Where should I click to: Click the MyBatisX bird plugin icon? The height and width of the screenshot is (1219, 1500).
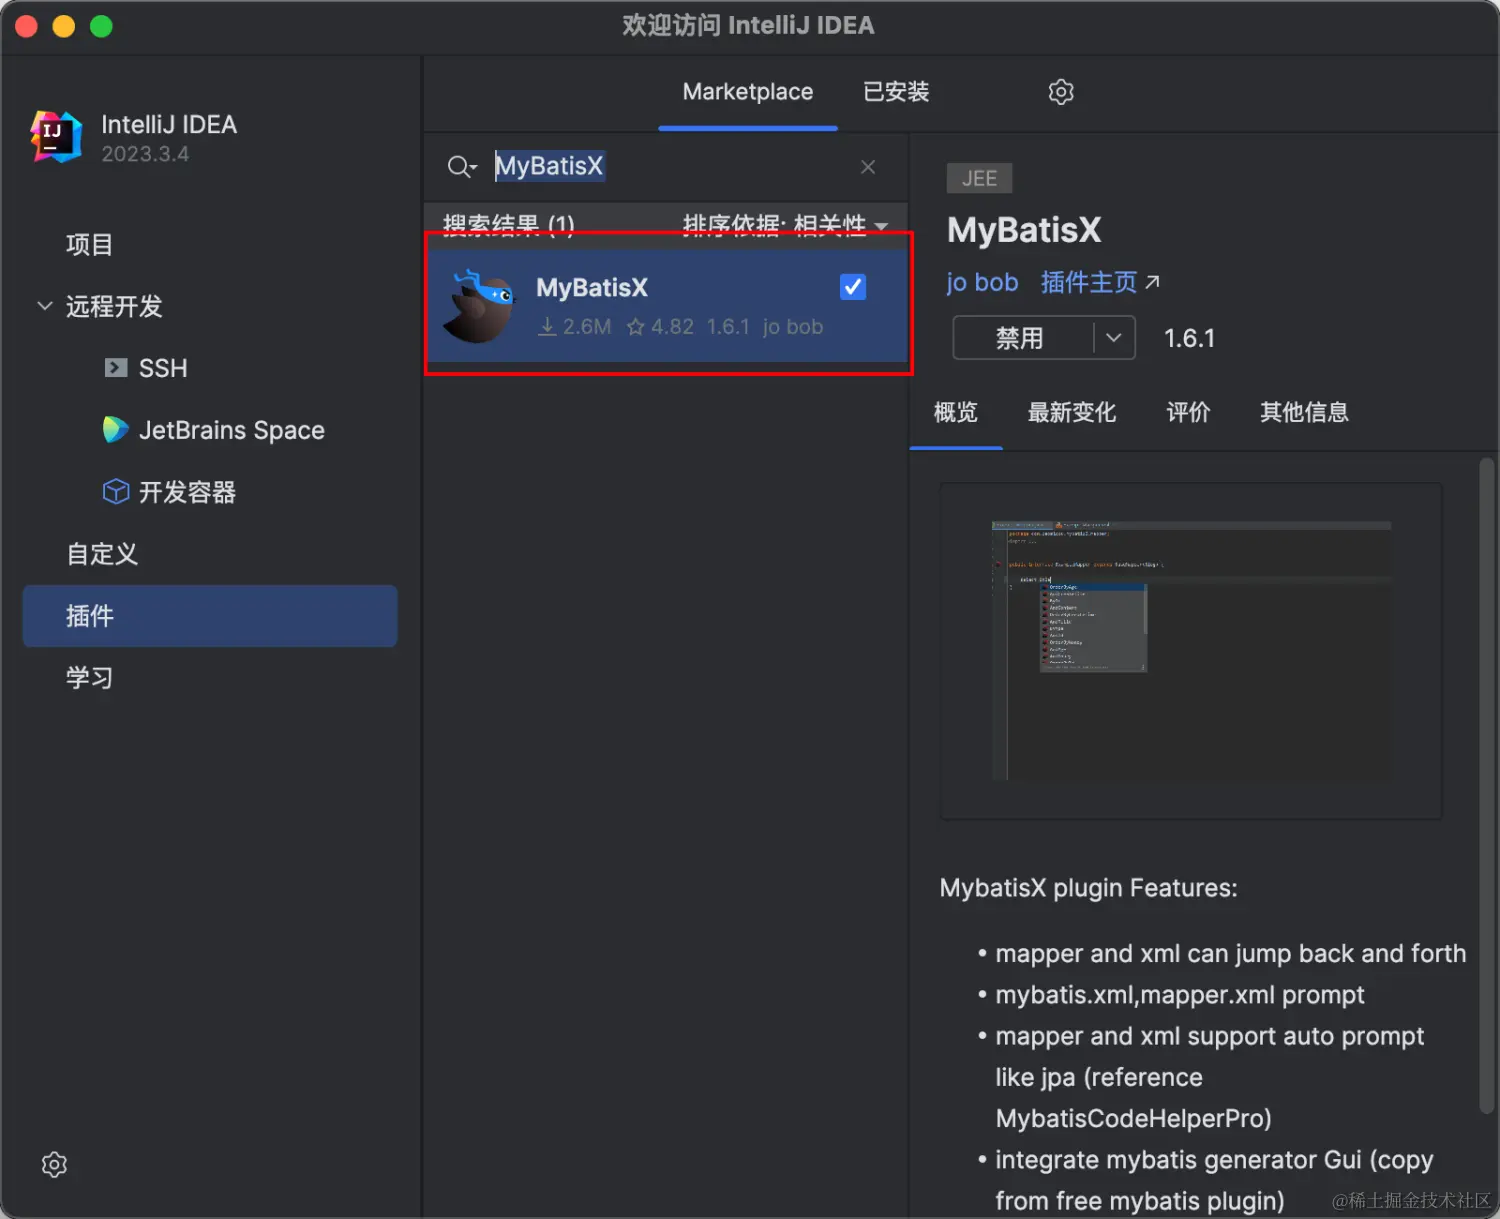[480, 306]
